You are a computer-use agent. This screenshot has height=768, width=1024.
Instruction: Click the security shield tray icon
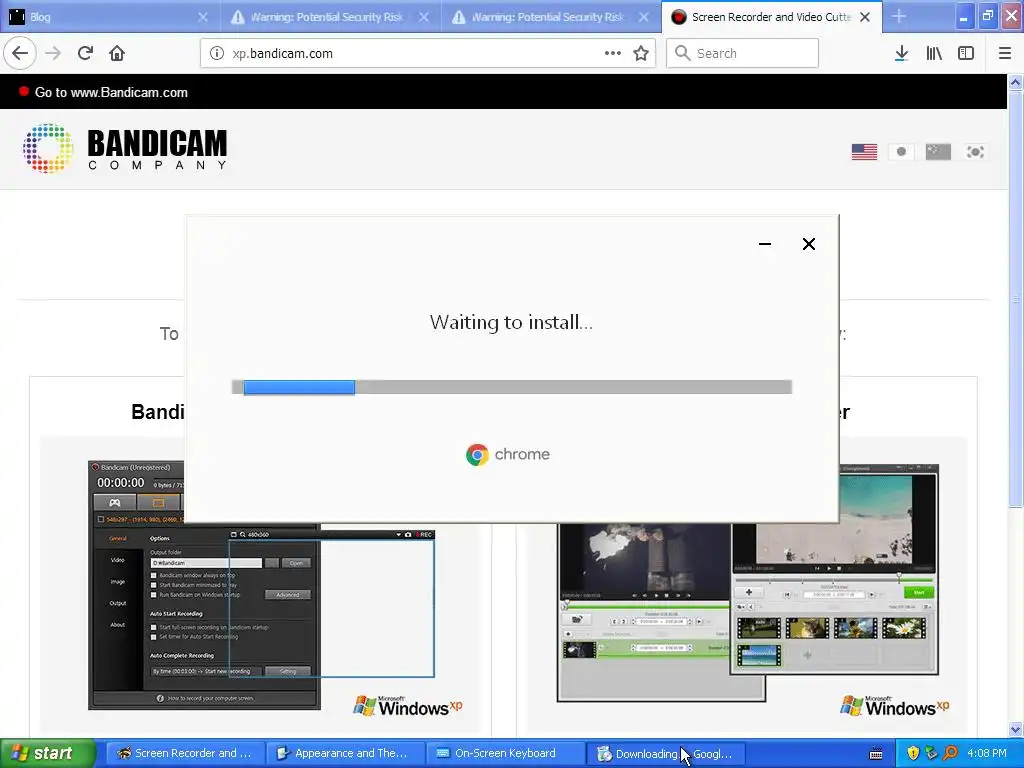pos(914,754)
